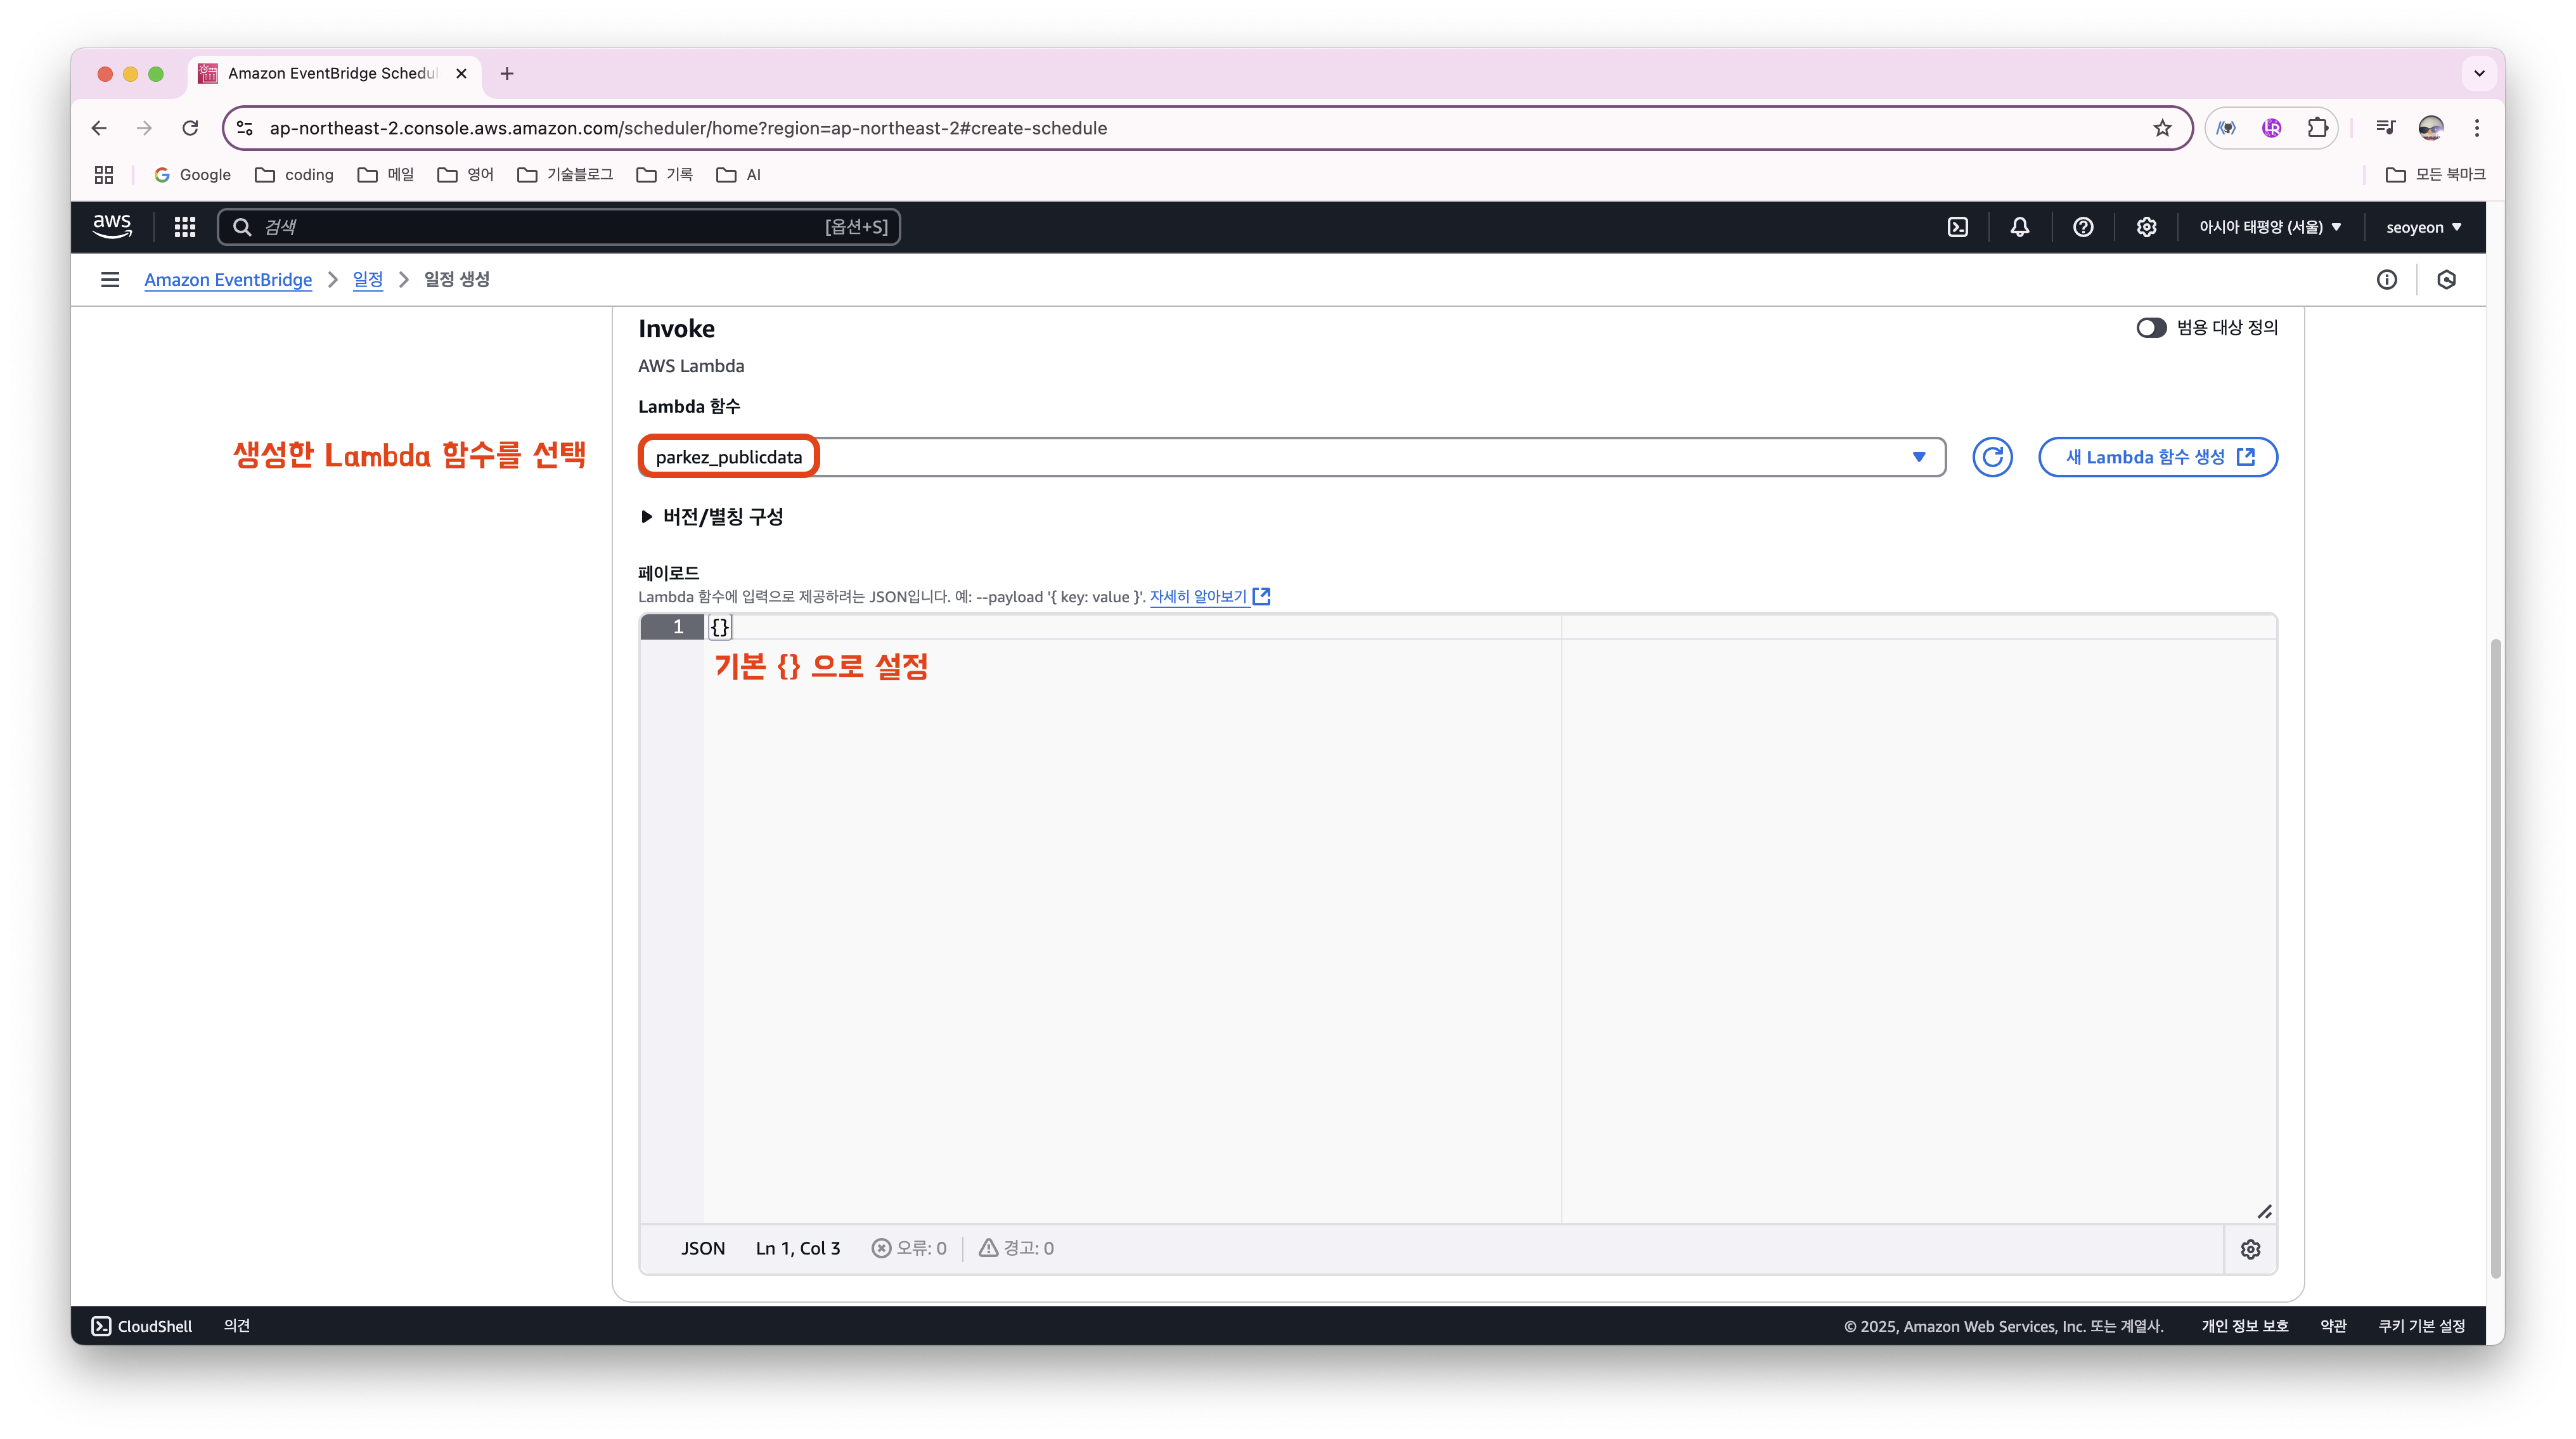Screen dimensions: 2576x1439
Task: Open browser profile avatar
Action: click(x=2431, y=128)
